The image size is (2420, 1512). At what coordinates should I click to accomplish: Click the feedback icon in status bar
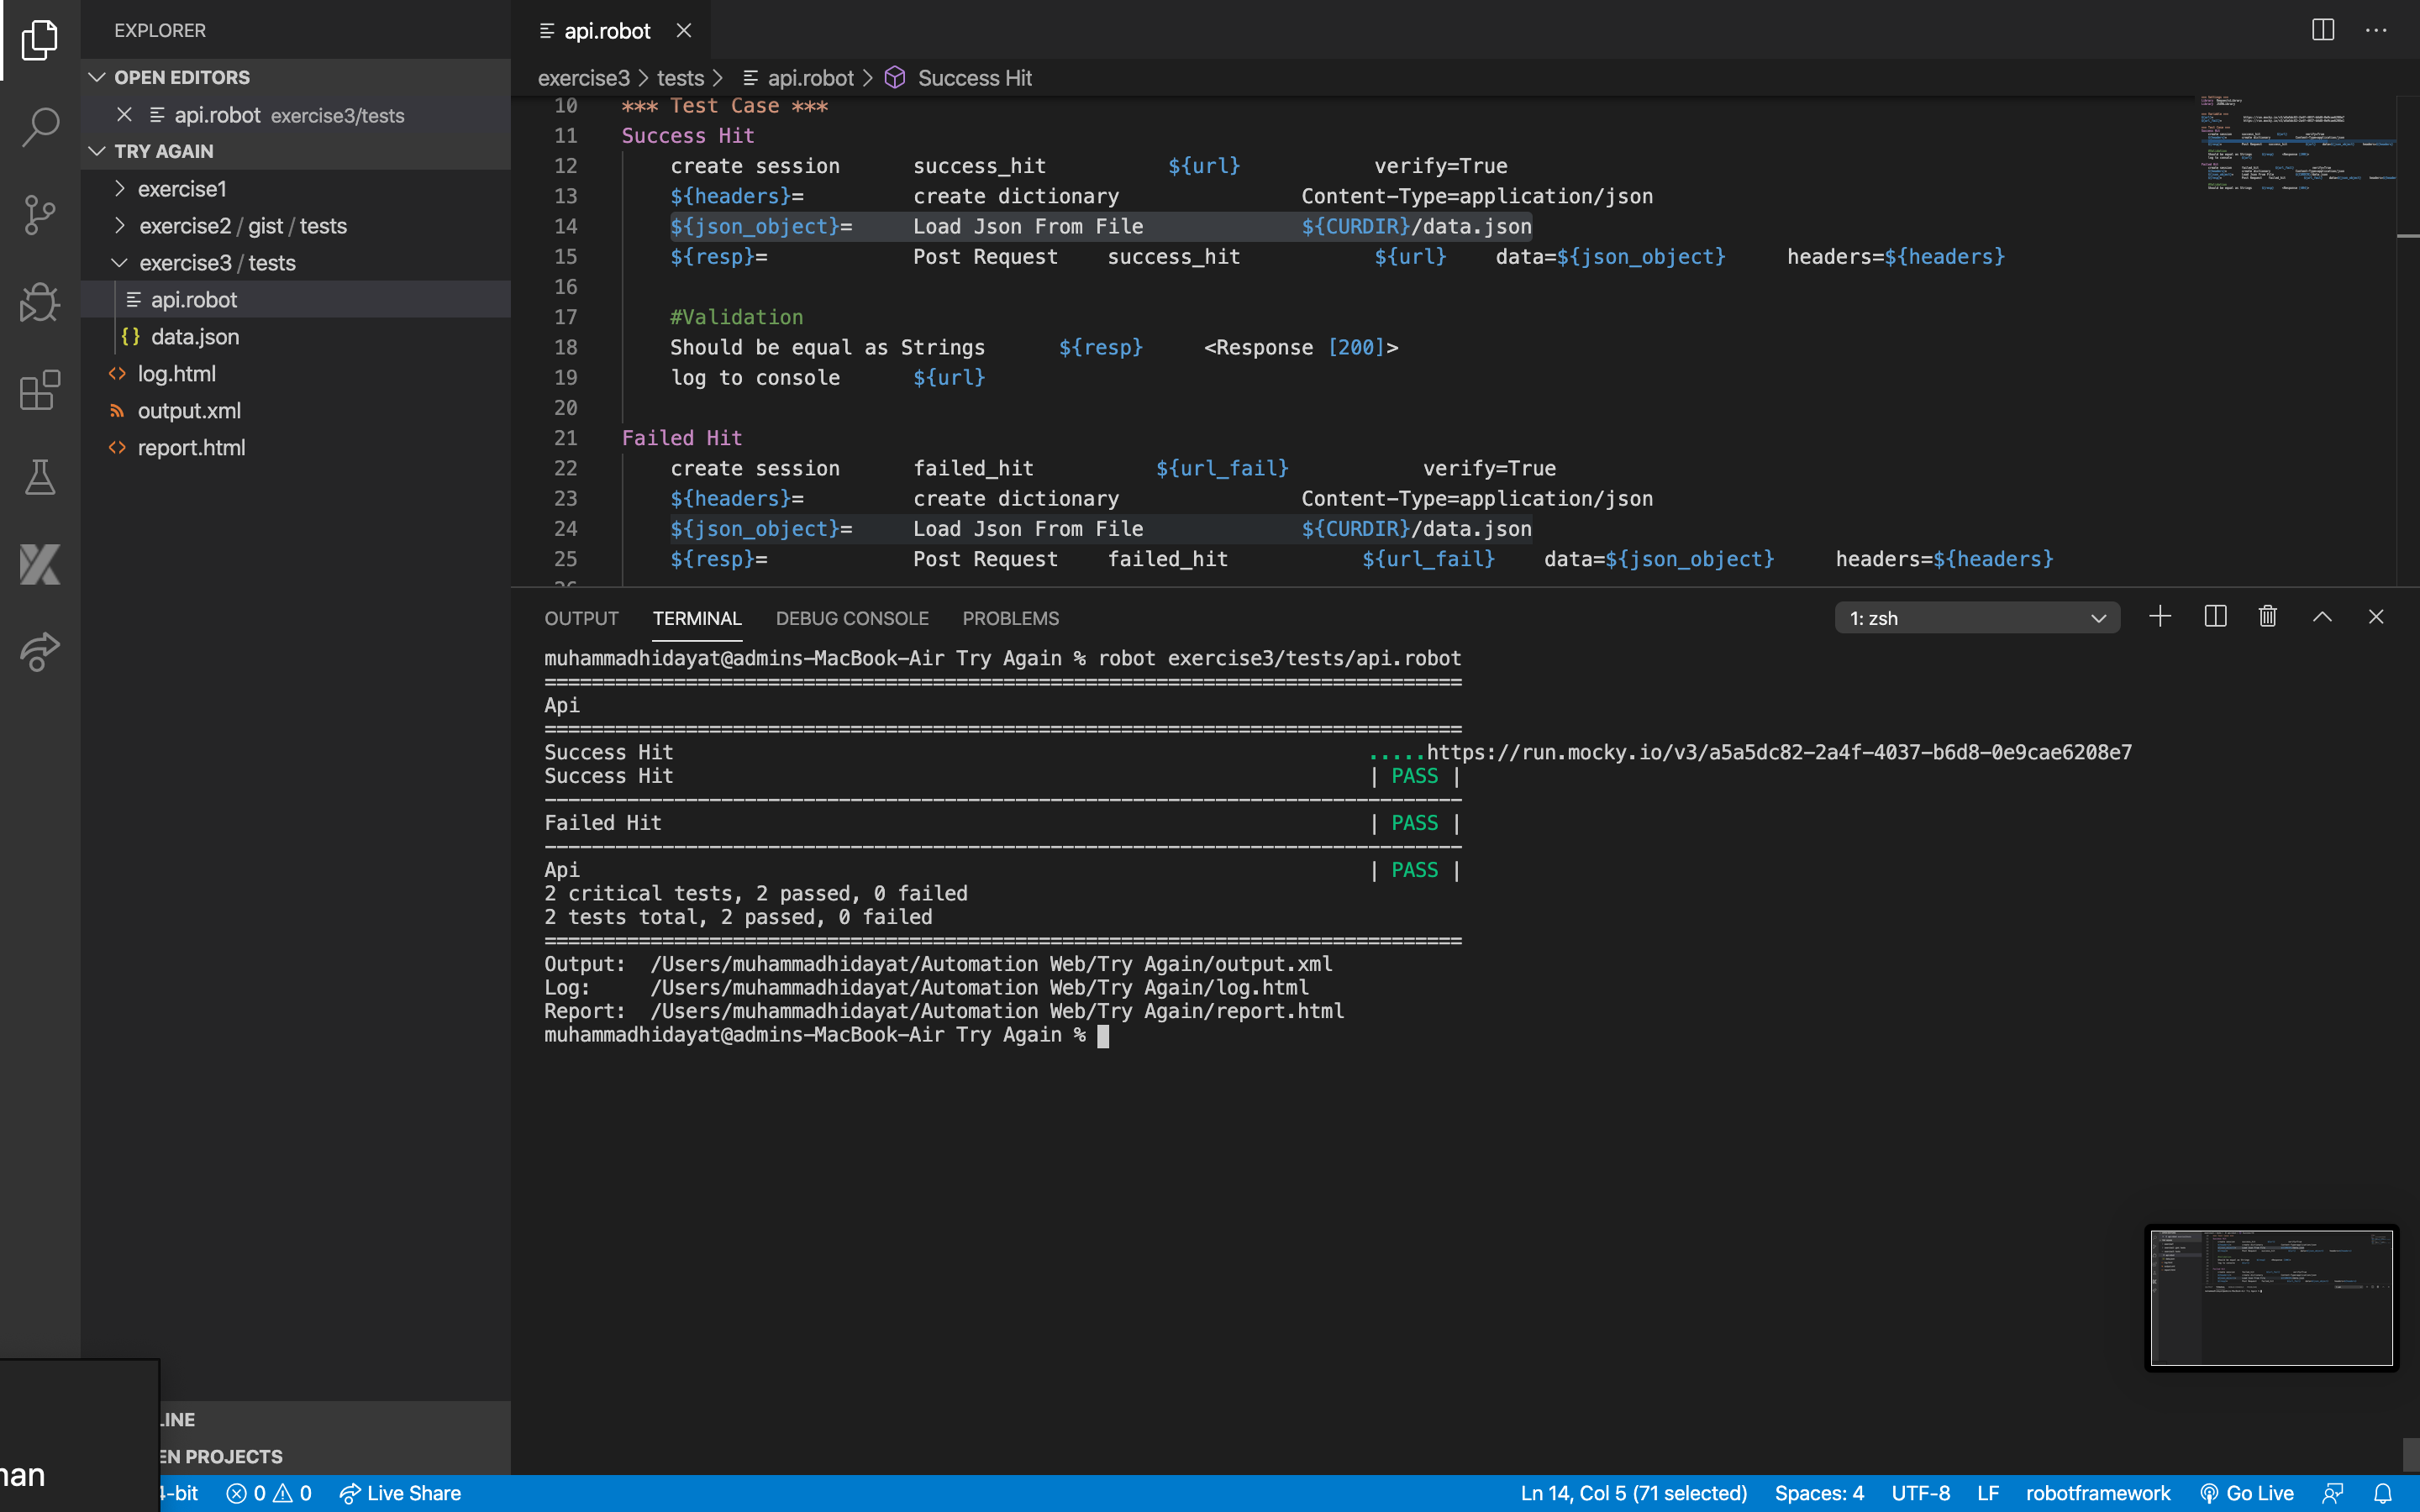[x=2333, y=1493]
